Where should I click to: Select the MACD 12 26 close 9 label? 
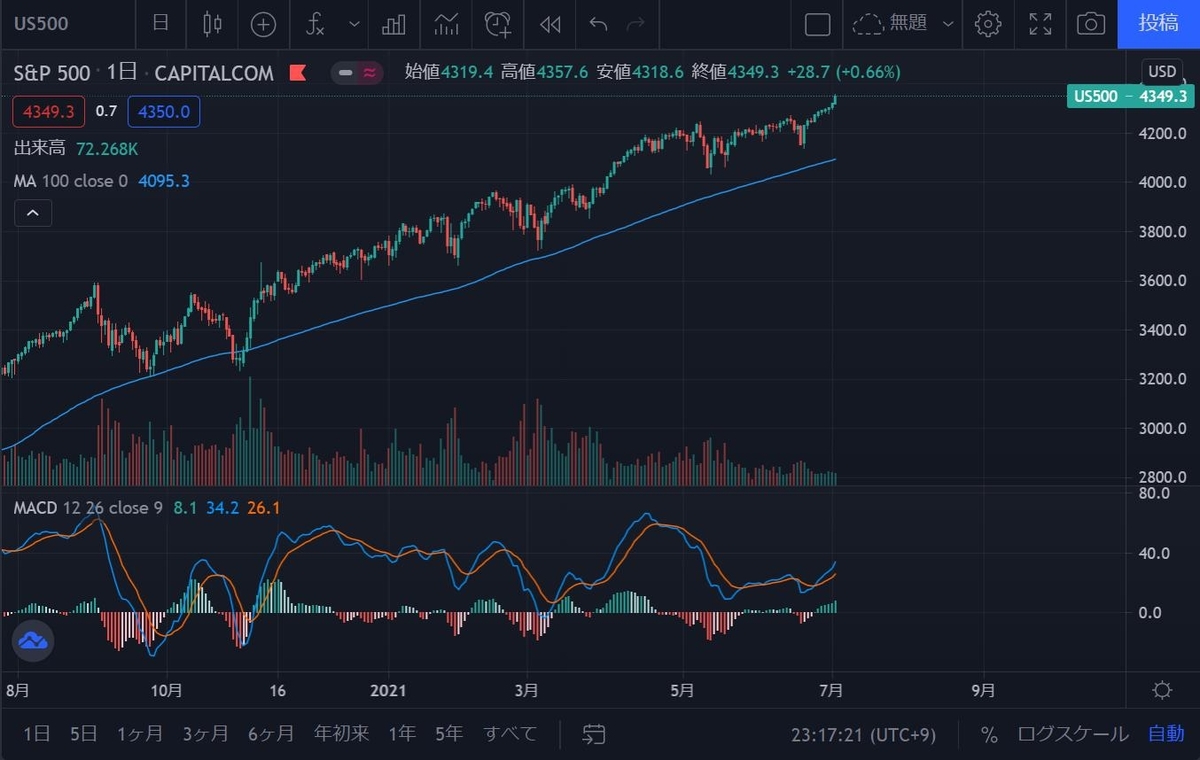[88, 508]
